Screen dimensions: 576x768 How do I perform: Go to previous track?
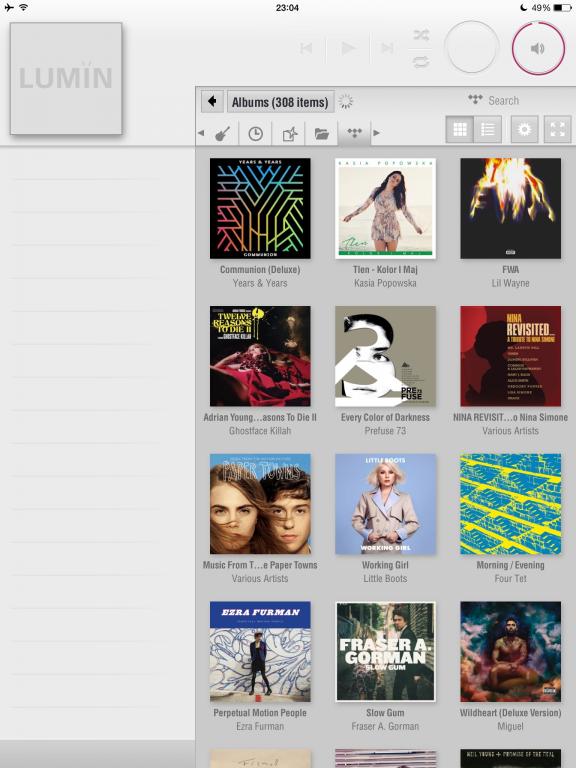tap(306, 48)
